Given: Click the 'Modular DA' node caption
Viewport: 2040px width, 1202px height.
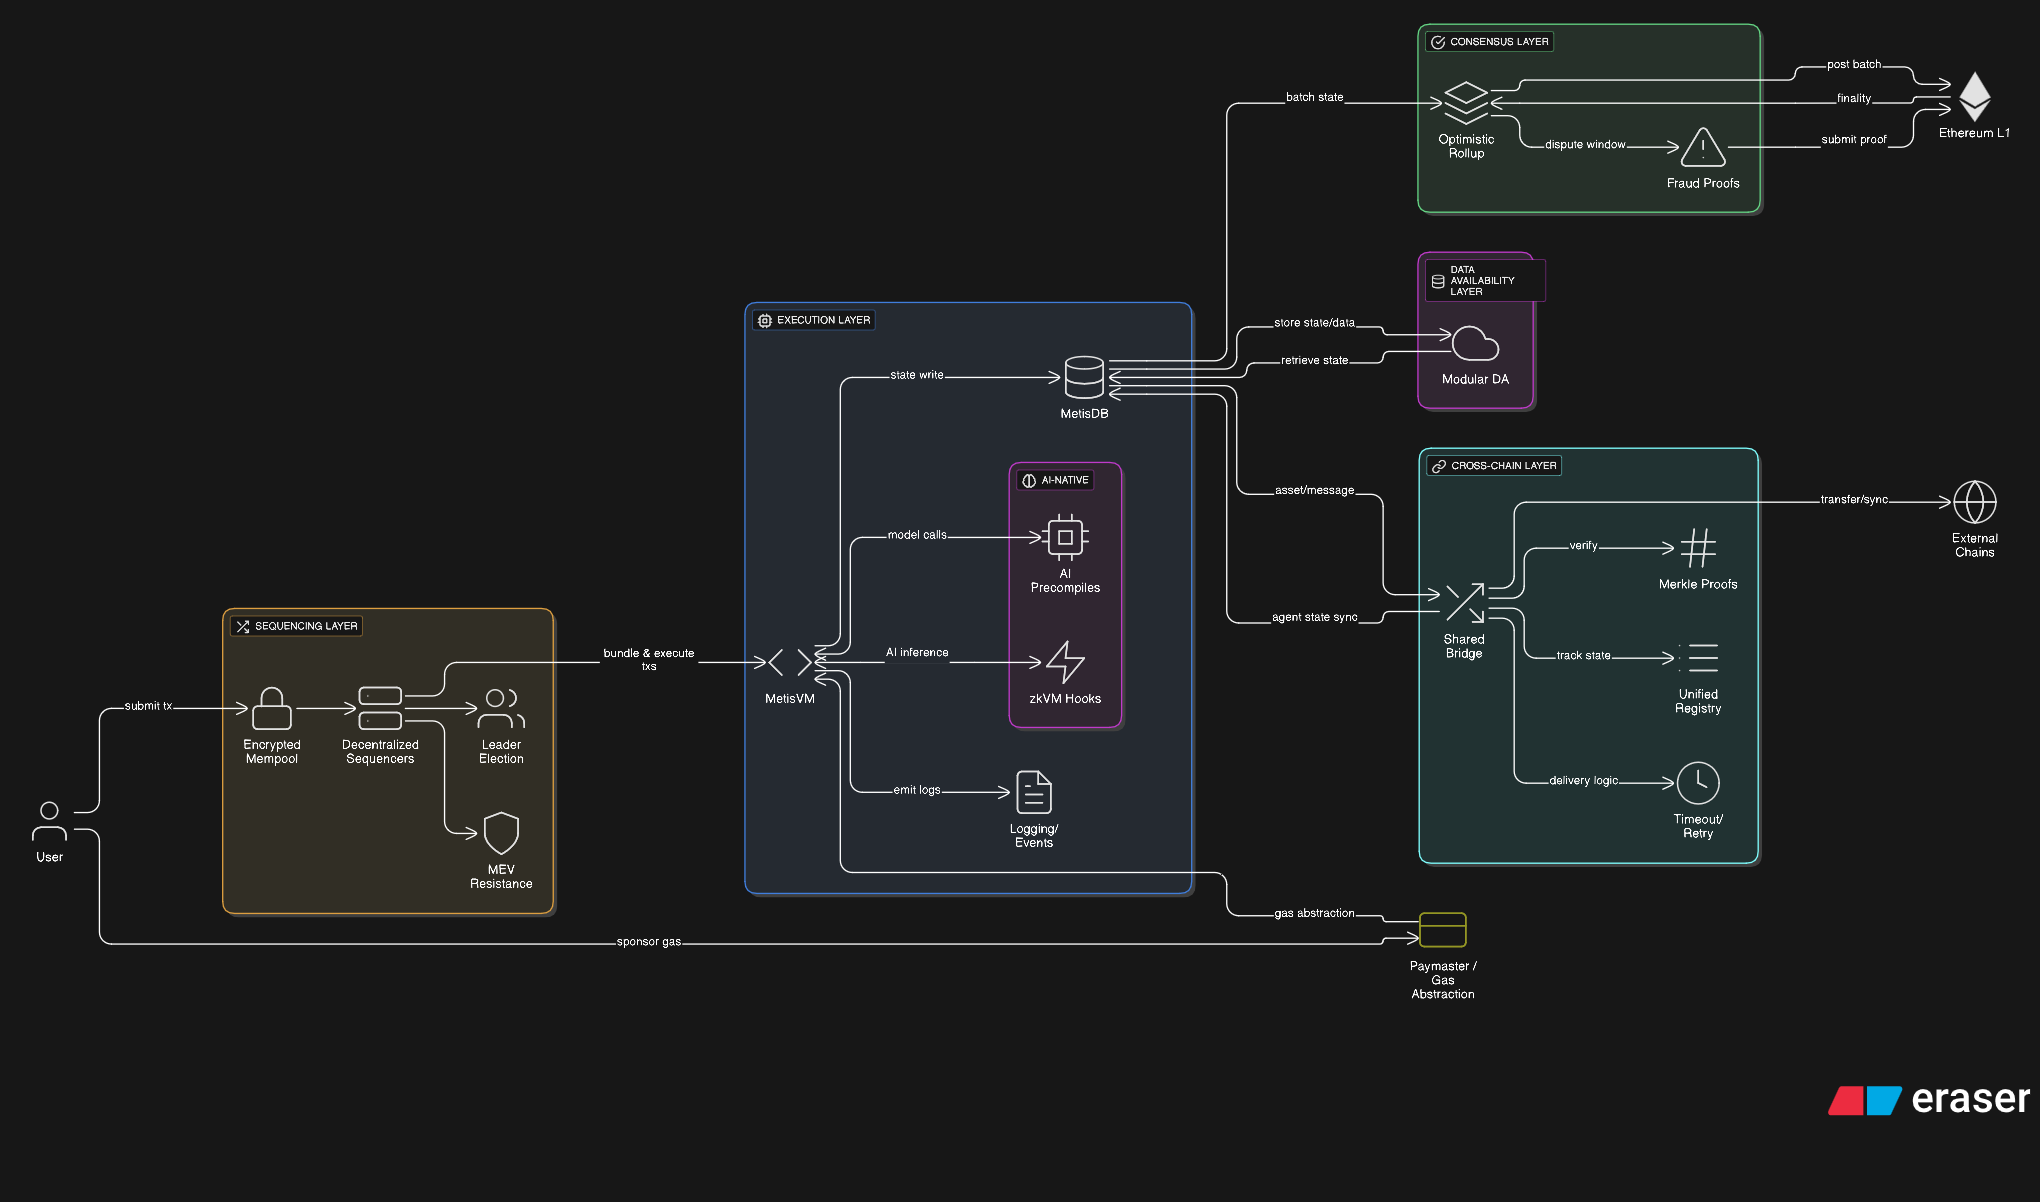Looking at the screenshot, I should [1475, 379].
